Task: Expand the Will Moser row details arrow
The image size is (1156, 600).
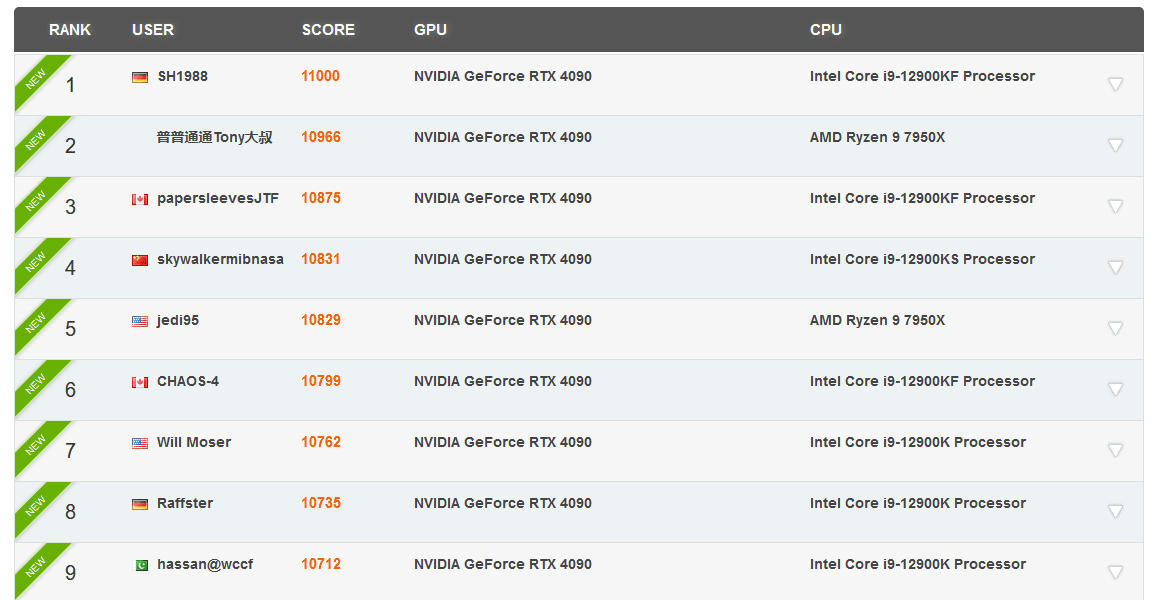Action: (x=1115, y=450)
